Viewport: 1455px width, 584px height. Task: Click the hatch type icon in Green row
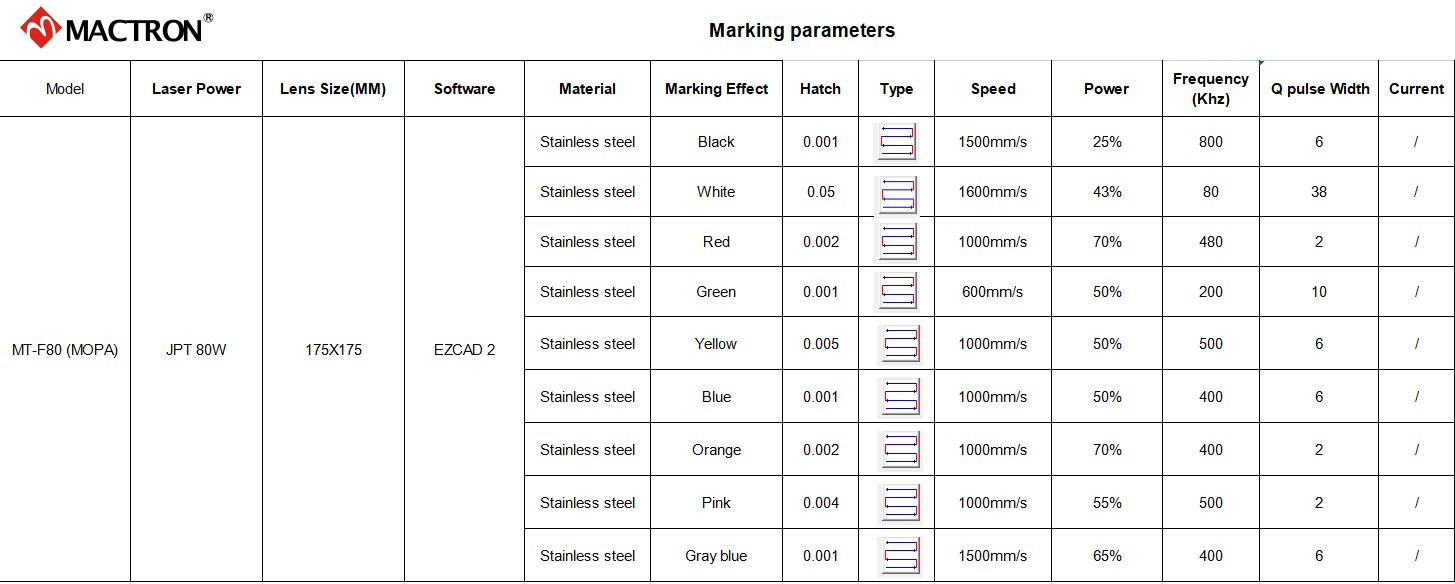tap(896, 291)
